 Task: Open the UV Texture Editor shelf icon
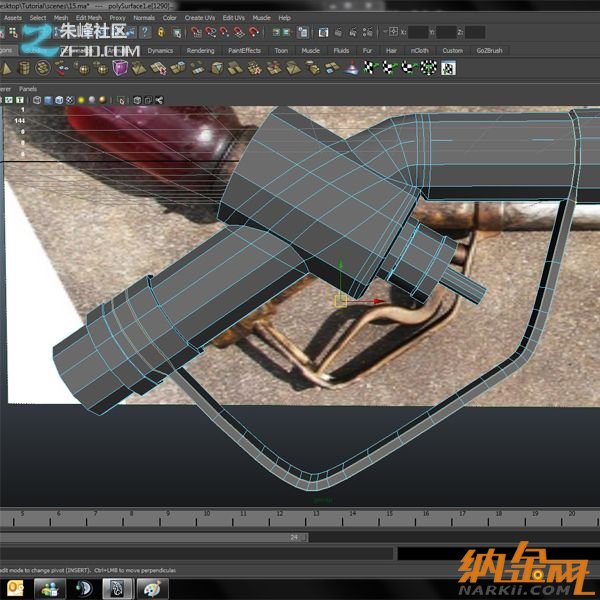coord(448,68)
